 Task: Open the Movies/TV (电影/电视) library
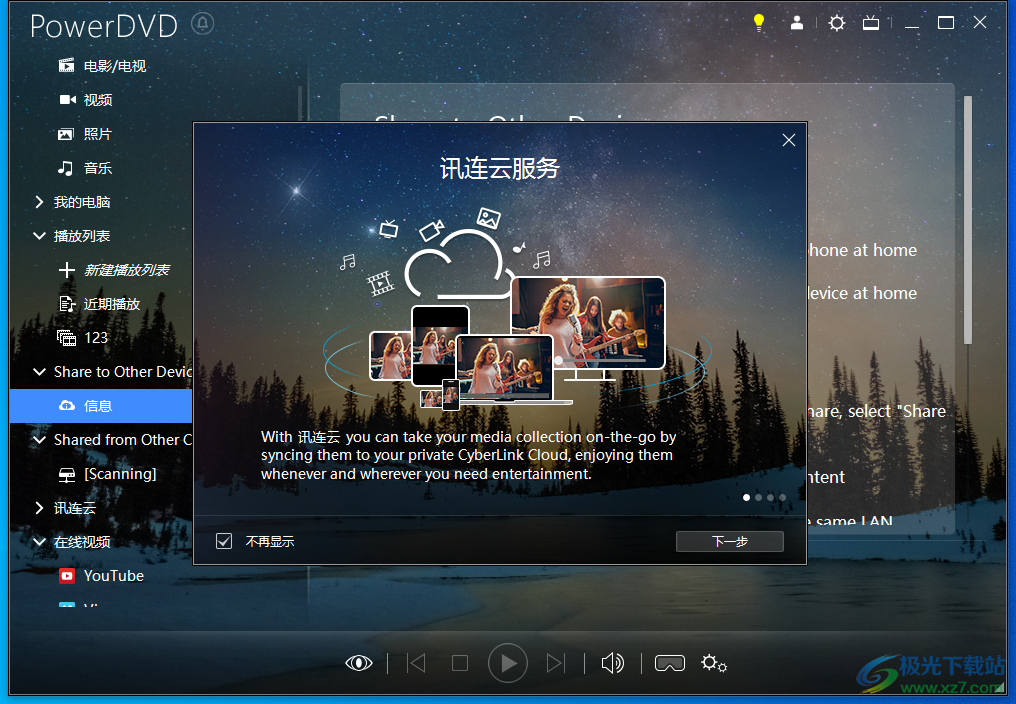click(102, 65)
